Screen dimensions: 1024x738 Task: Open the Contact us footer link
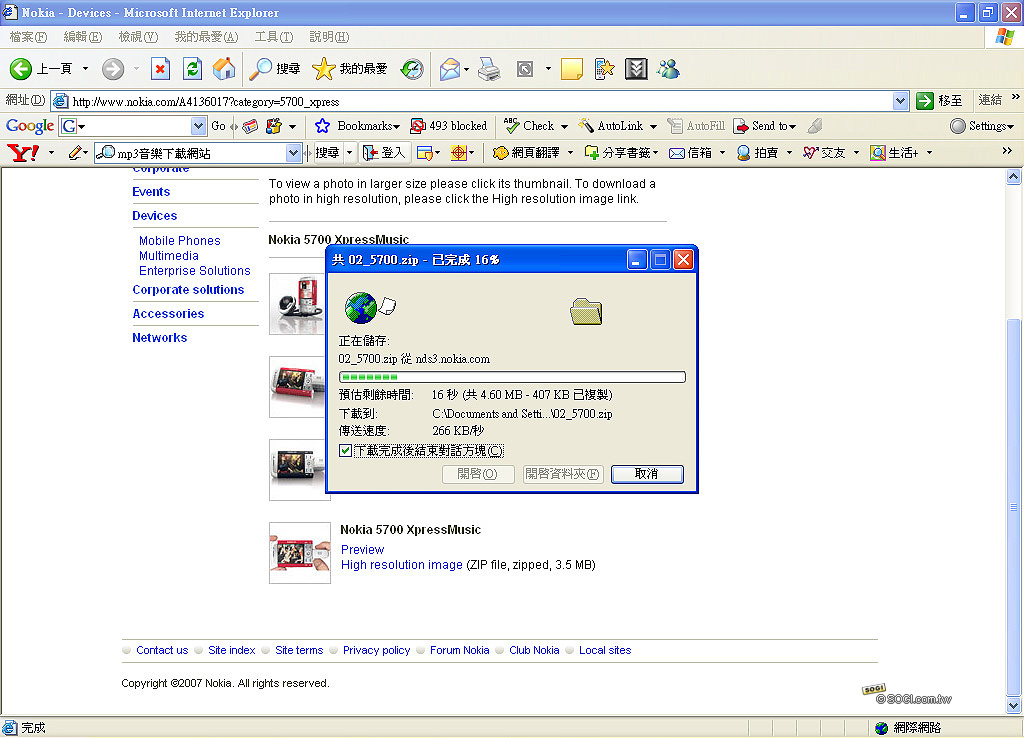(162, 650)
